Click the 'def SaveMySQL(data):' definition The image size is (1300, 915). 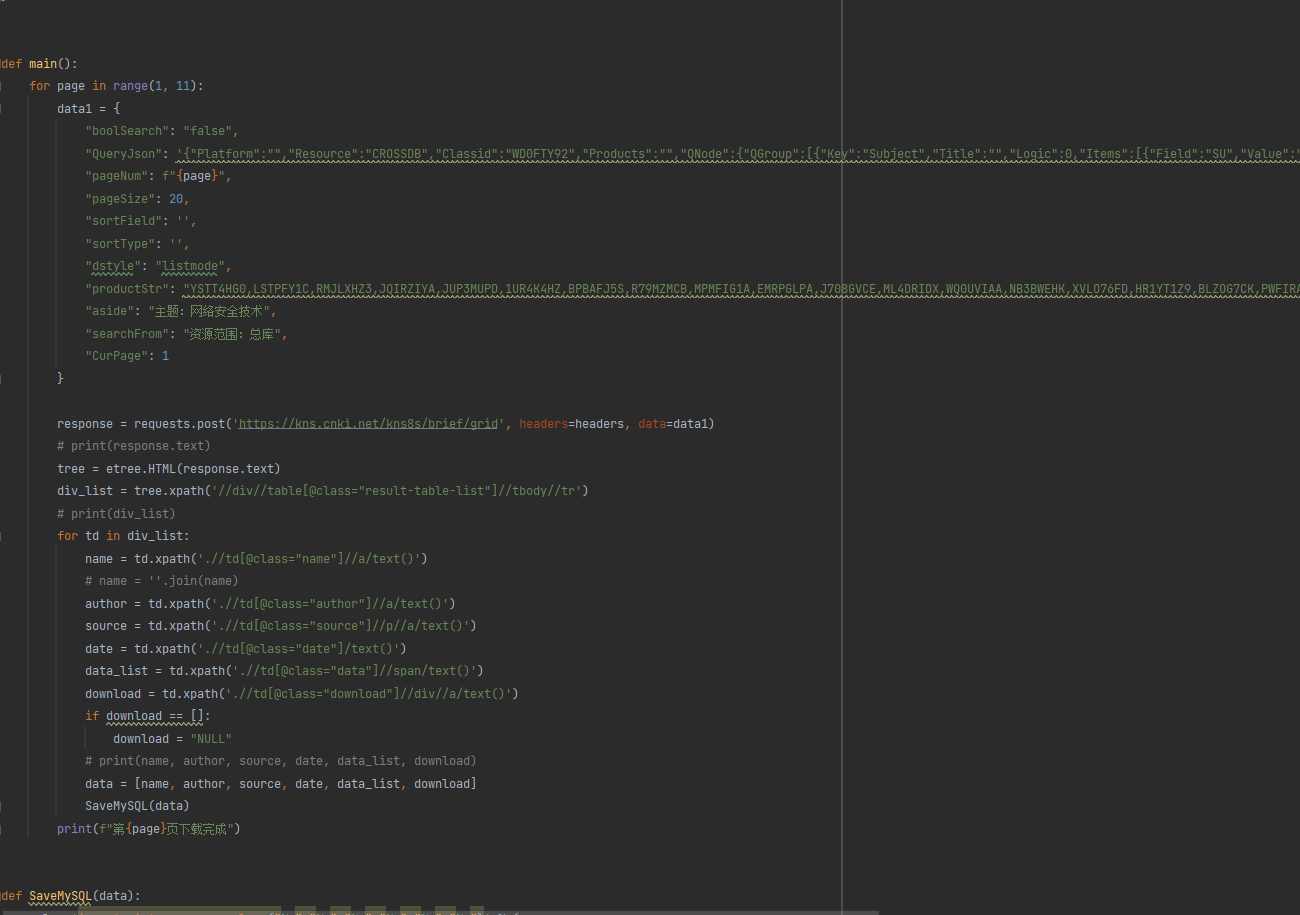(x=70, y=896)
